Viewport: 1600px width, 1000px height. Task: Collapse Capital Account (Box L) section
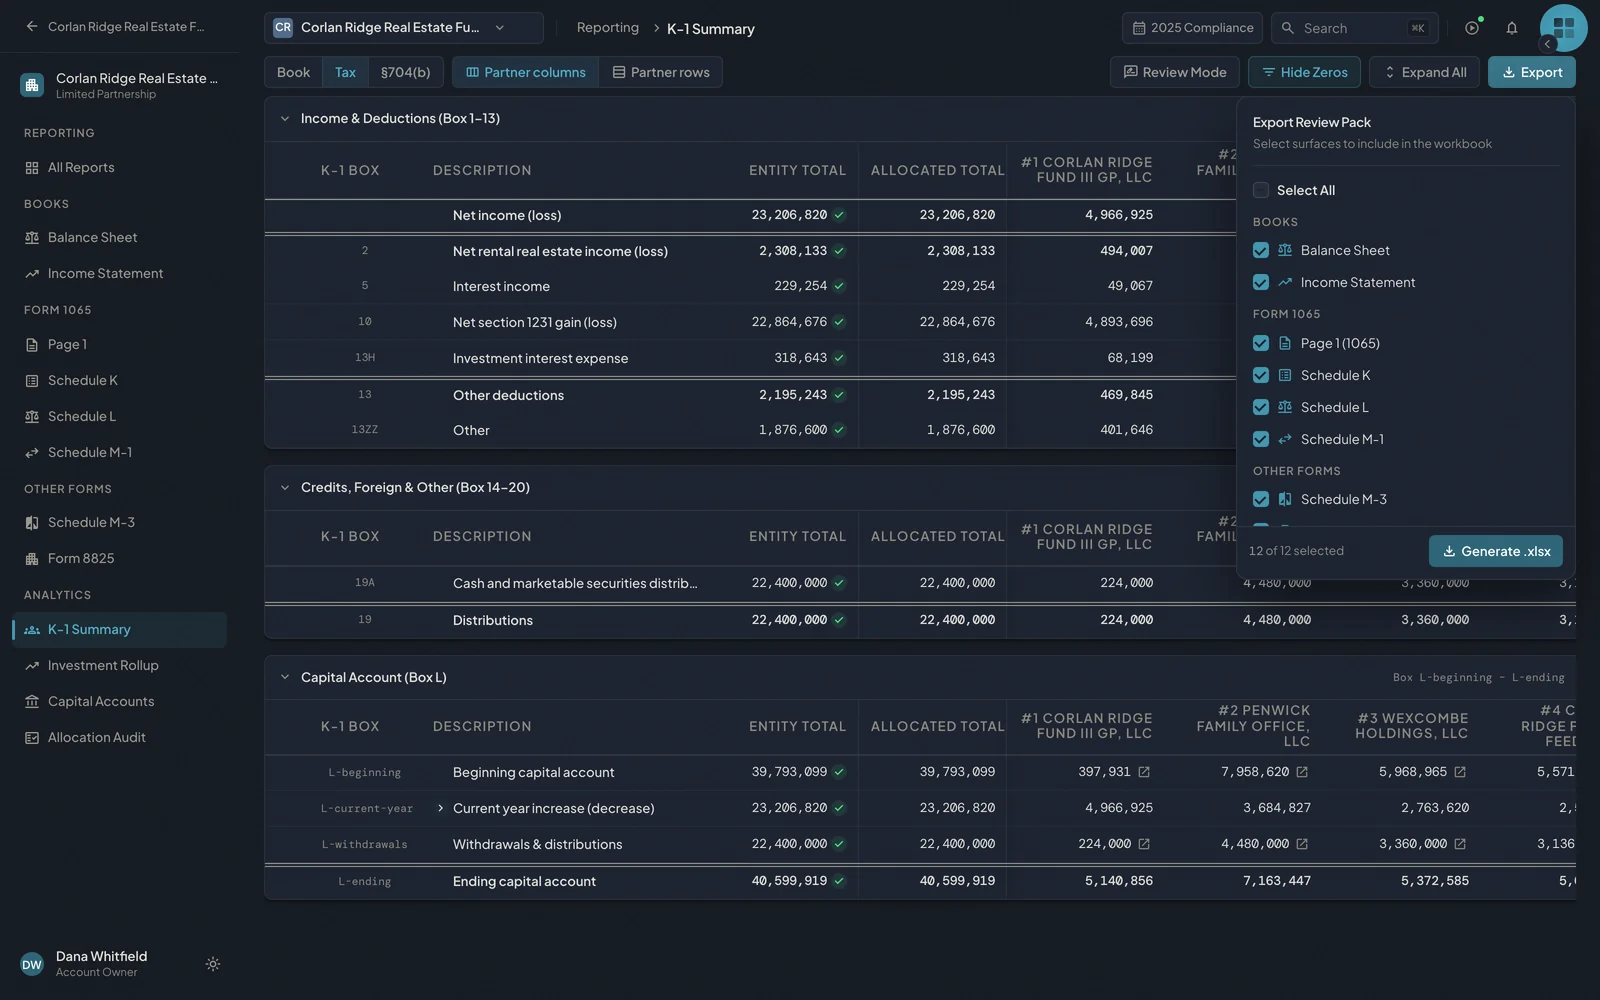point(285,677)
